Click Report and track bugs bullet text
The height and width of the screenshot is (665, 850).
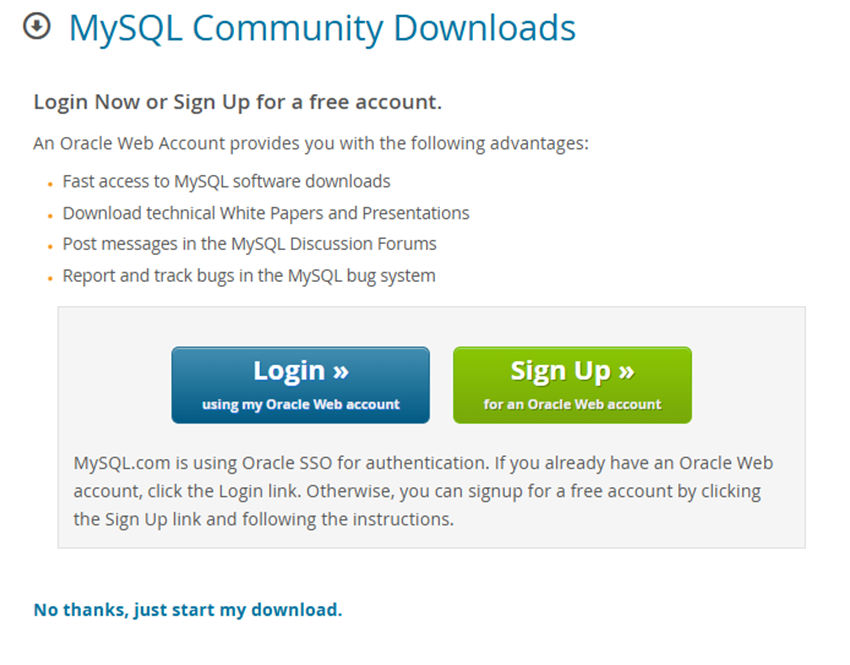(x=248, y=276)
